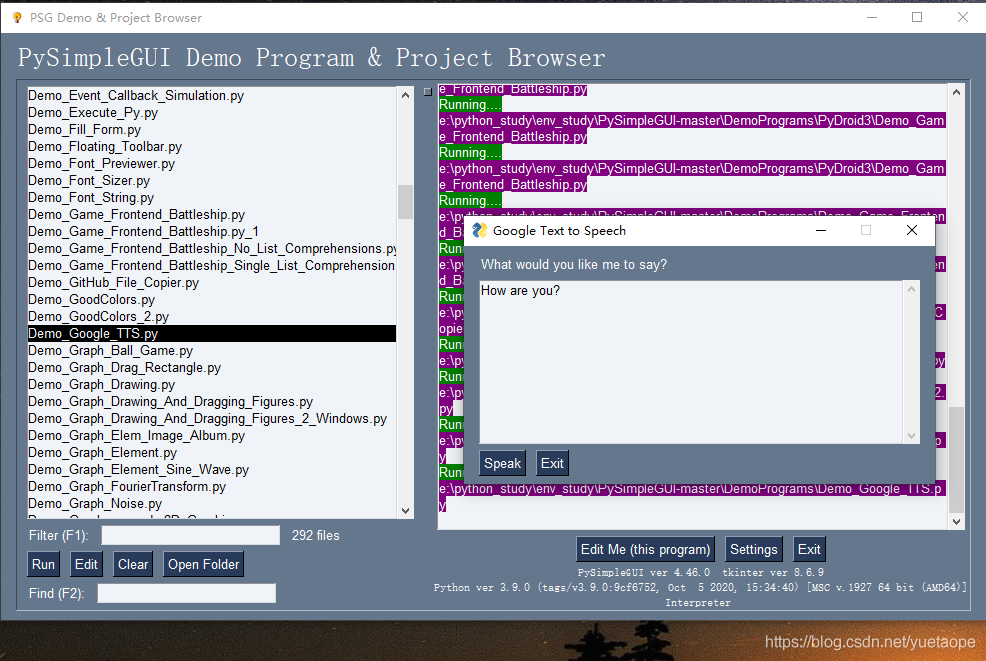Image resolution: width=986 pixels, height=661 pixels.
Task: Click Edit Me (this program) button
Action: pos(645,549)
